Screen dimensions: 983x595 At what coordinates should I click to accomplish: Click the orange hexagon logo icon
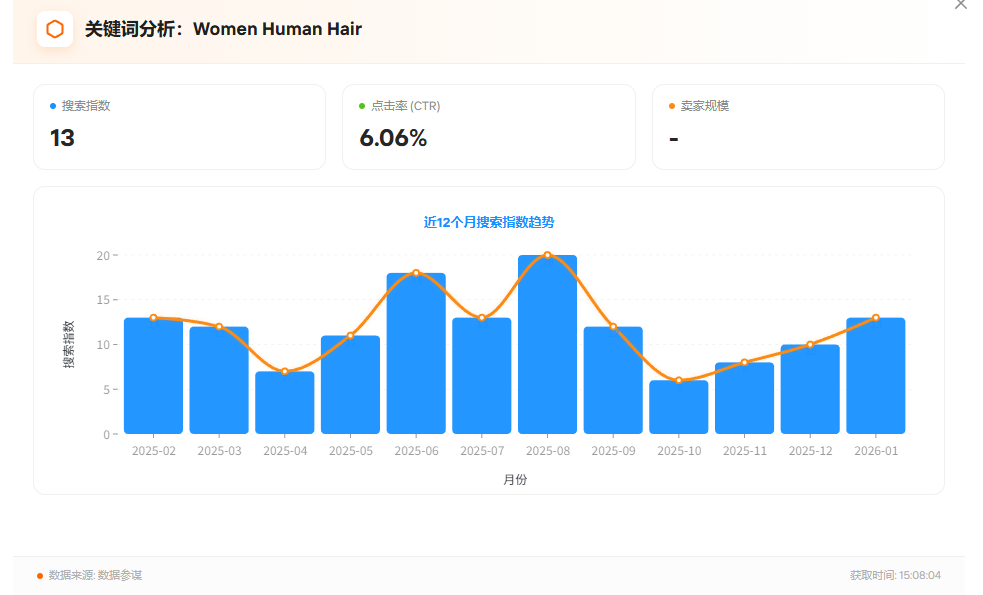55,29
